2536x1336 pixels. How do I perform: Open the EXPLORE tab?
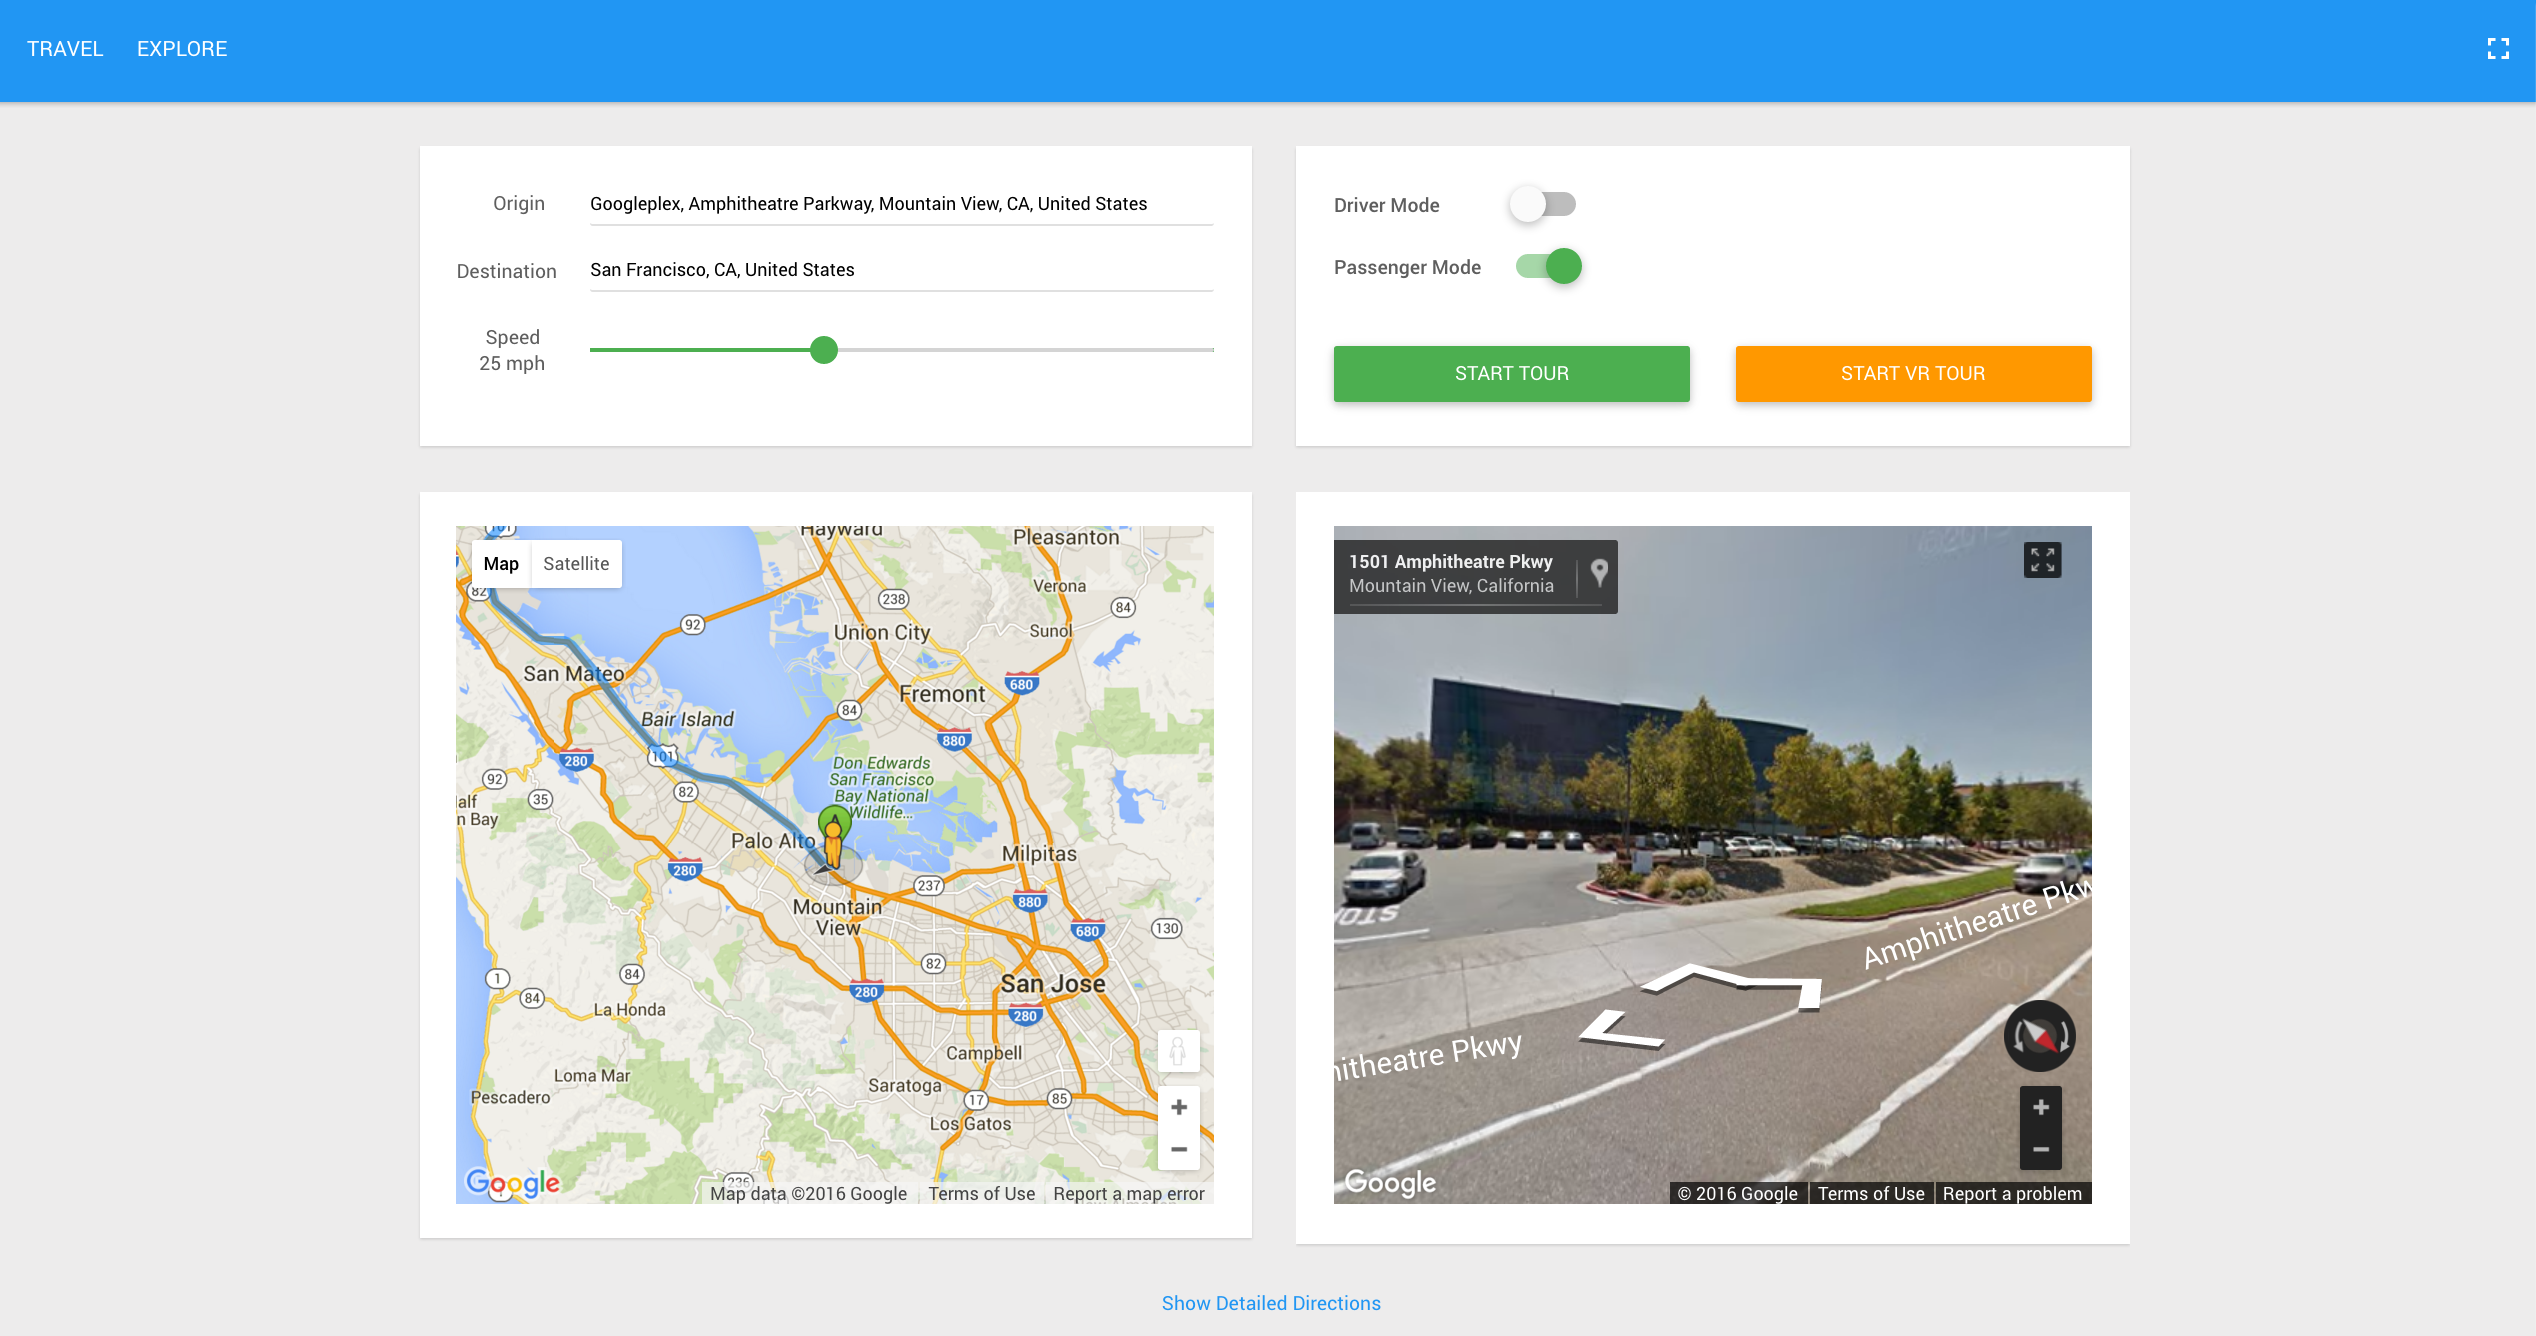click(x=182, y=49)
